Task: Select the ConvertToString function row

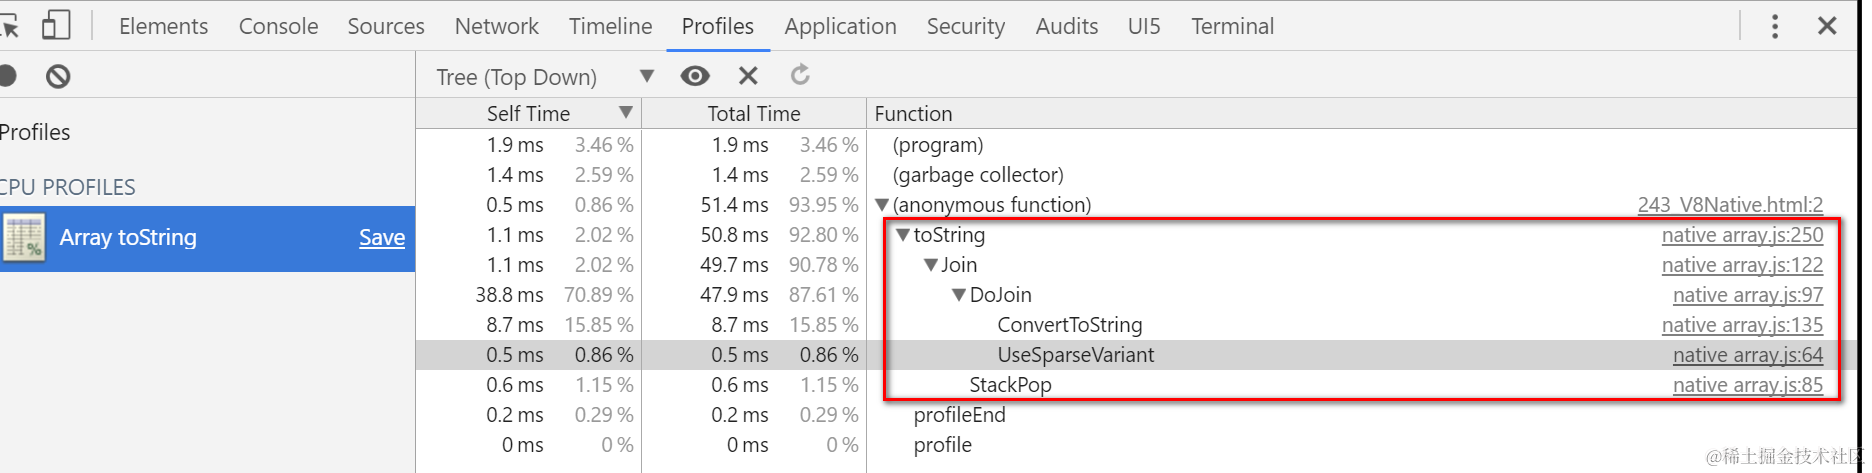Action: pyautogui.click(x=1069, y=325)
